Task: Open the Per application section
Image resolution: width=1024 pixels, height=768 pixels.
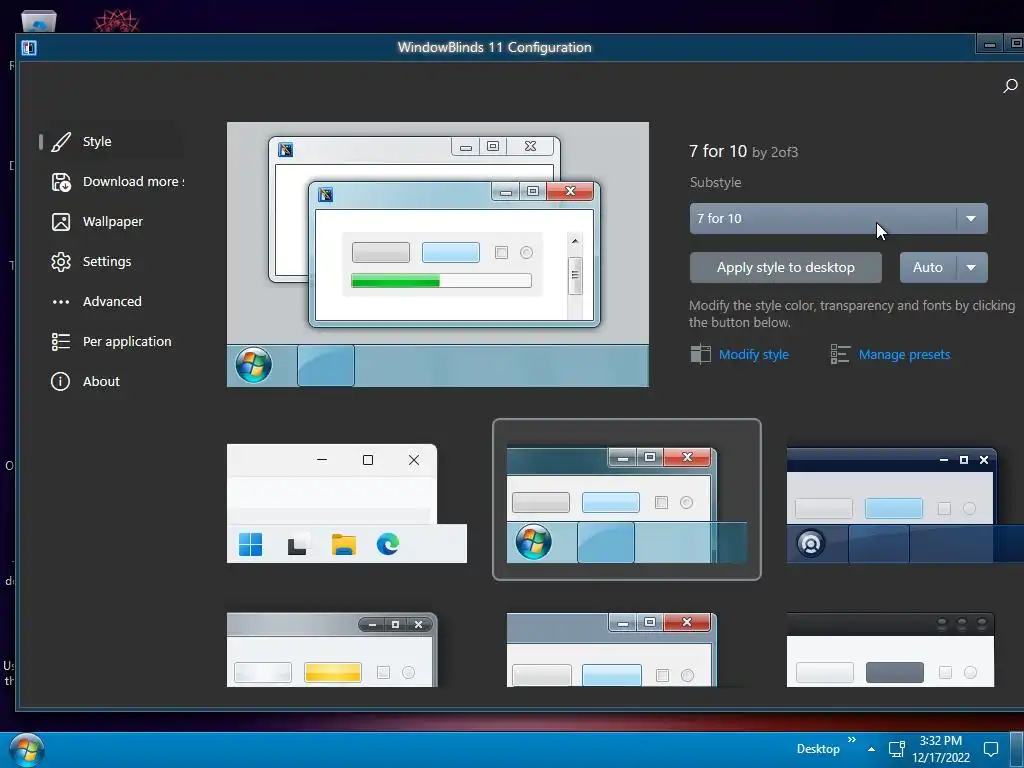Action: coord(127,342)
